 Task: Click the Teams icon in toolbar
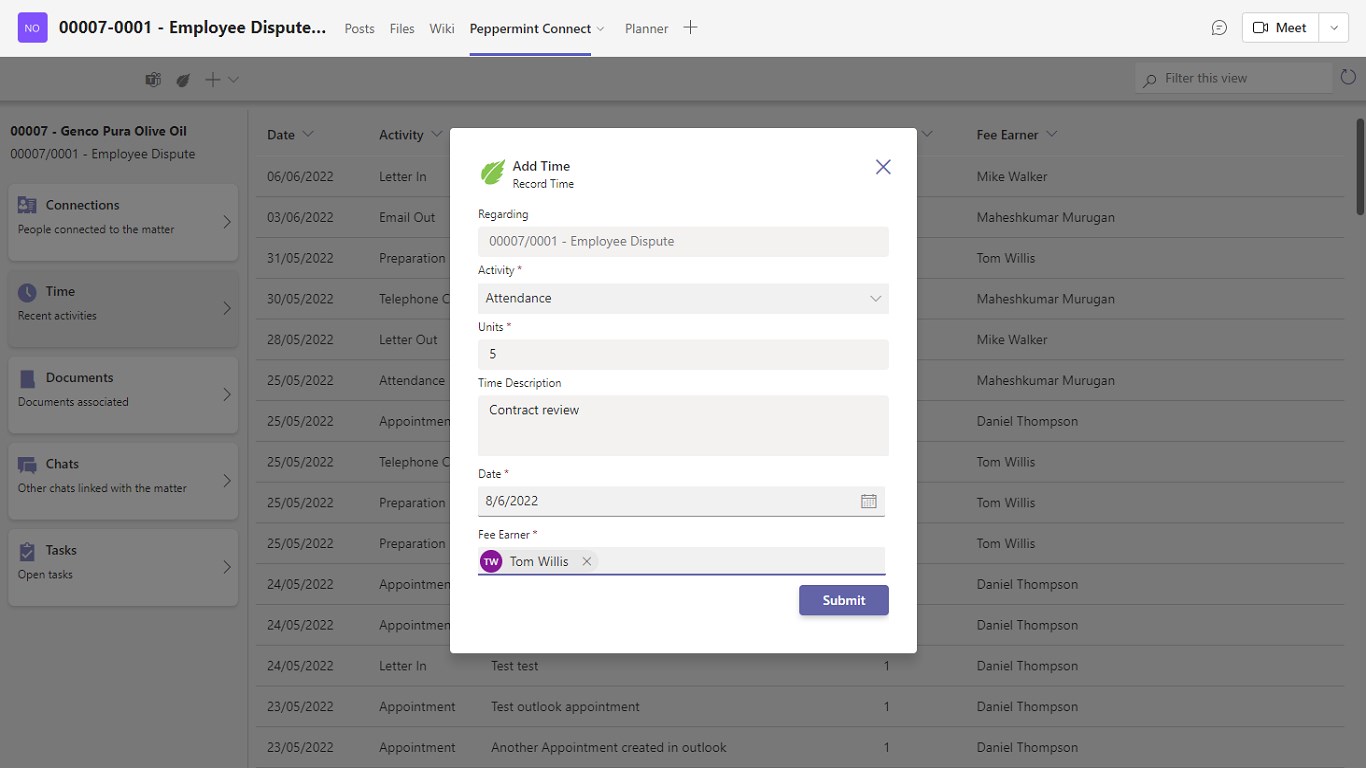point(153,80)
